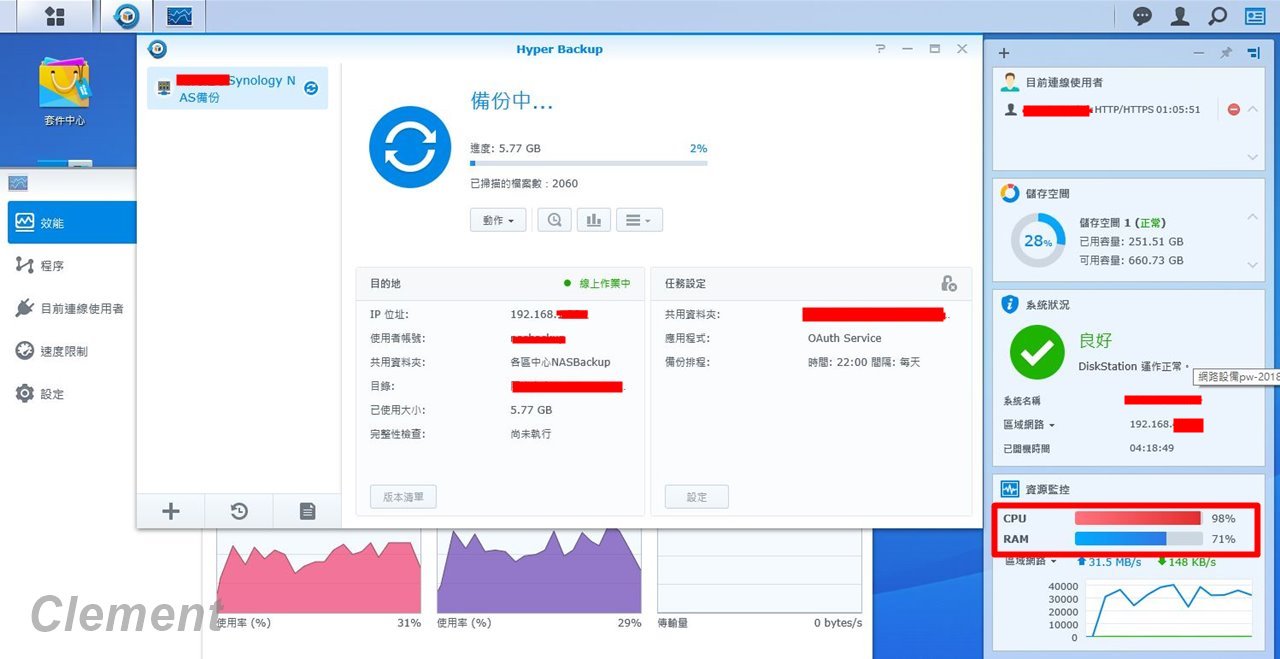Open 設定 in the Resource Monitor sidebar
The height and width of the screenshot is (659, 1280).
pyautogui.click(x=45, y=393)
